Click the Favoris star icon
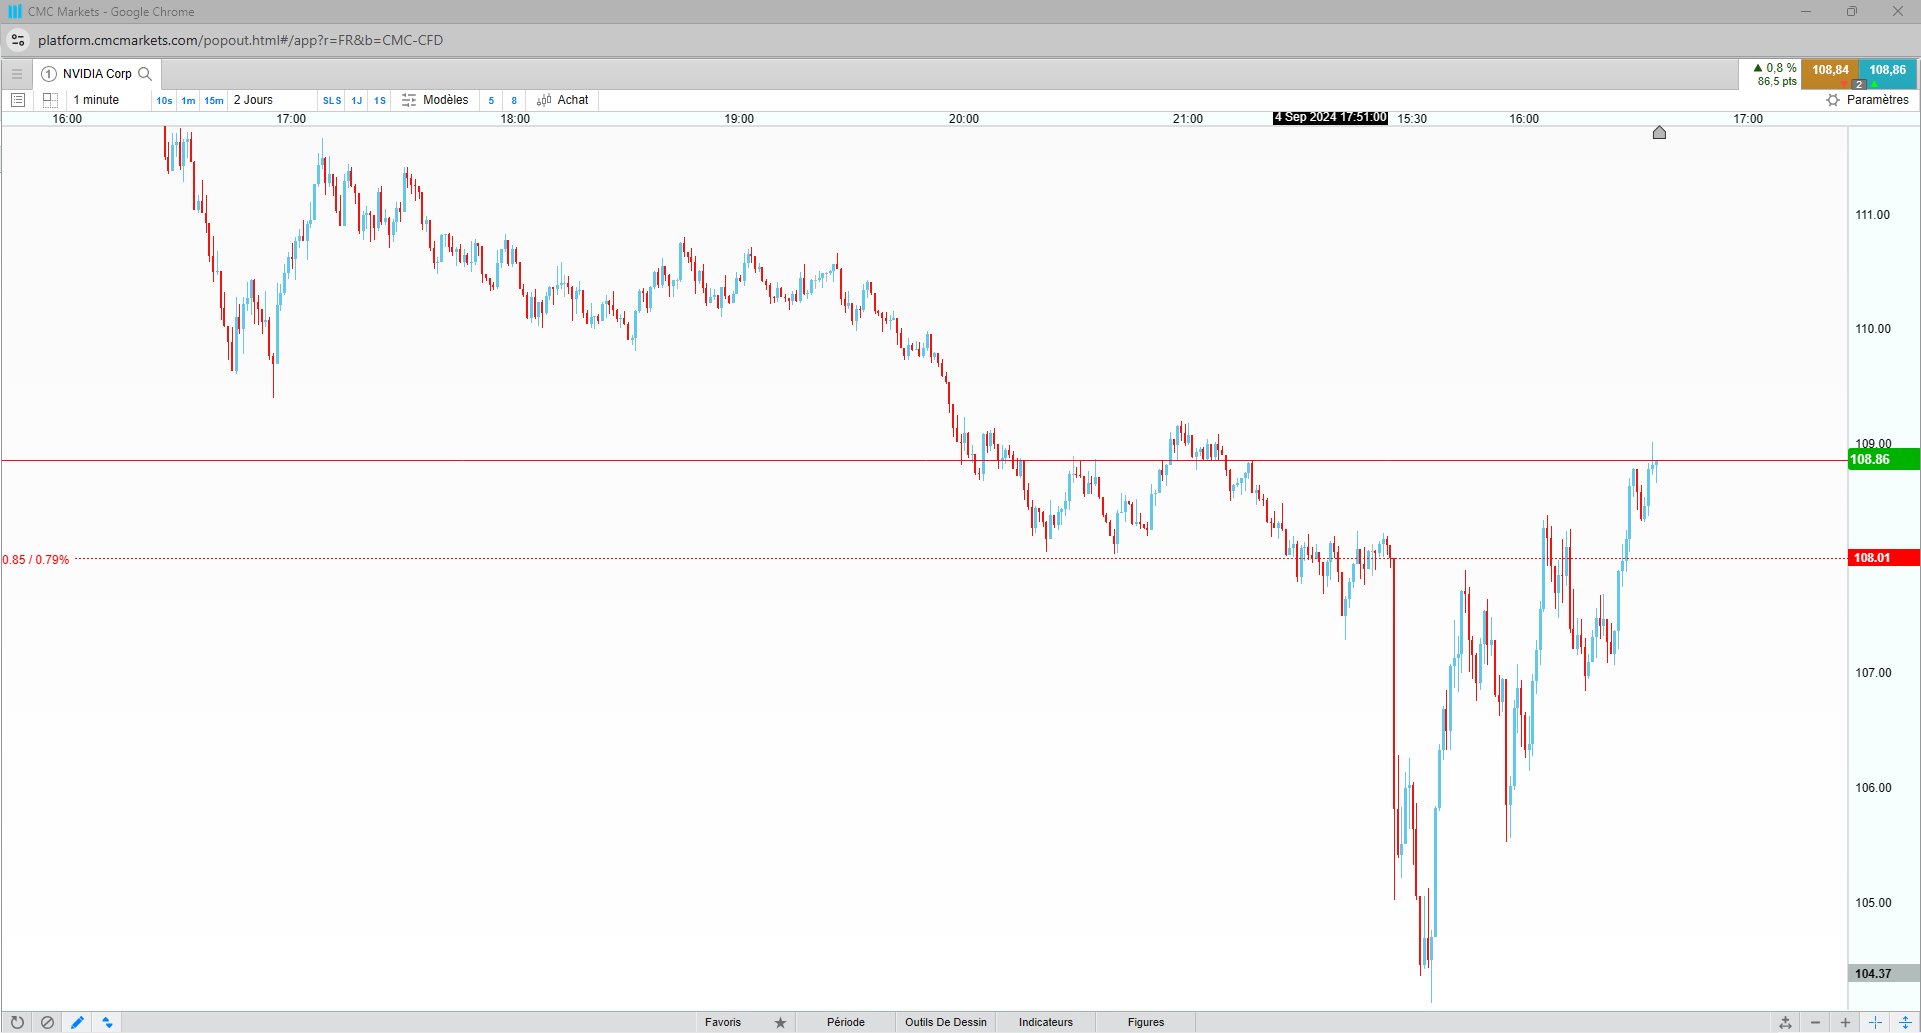Screen dimensions: 1921x1033 pos(781,1022)
